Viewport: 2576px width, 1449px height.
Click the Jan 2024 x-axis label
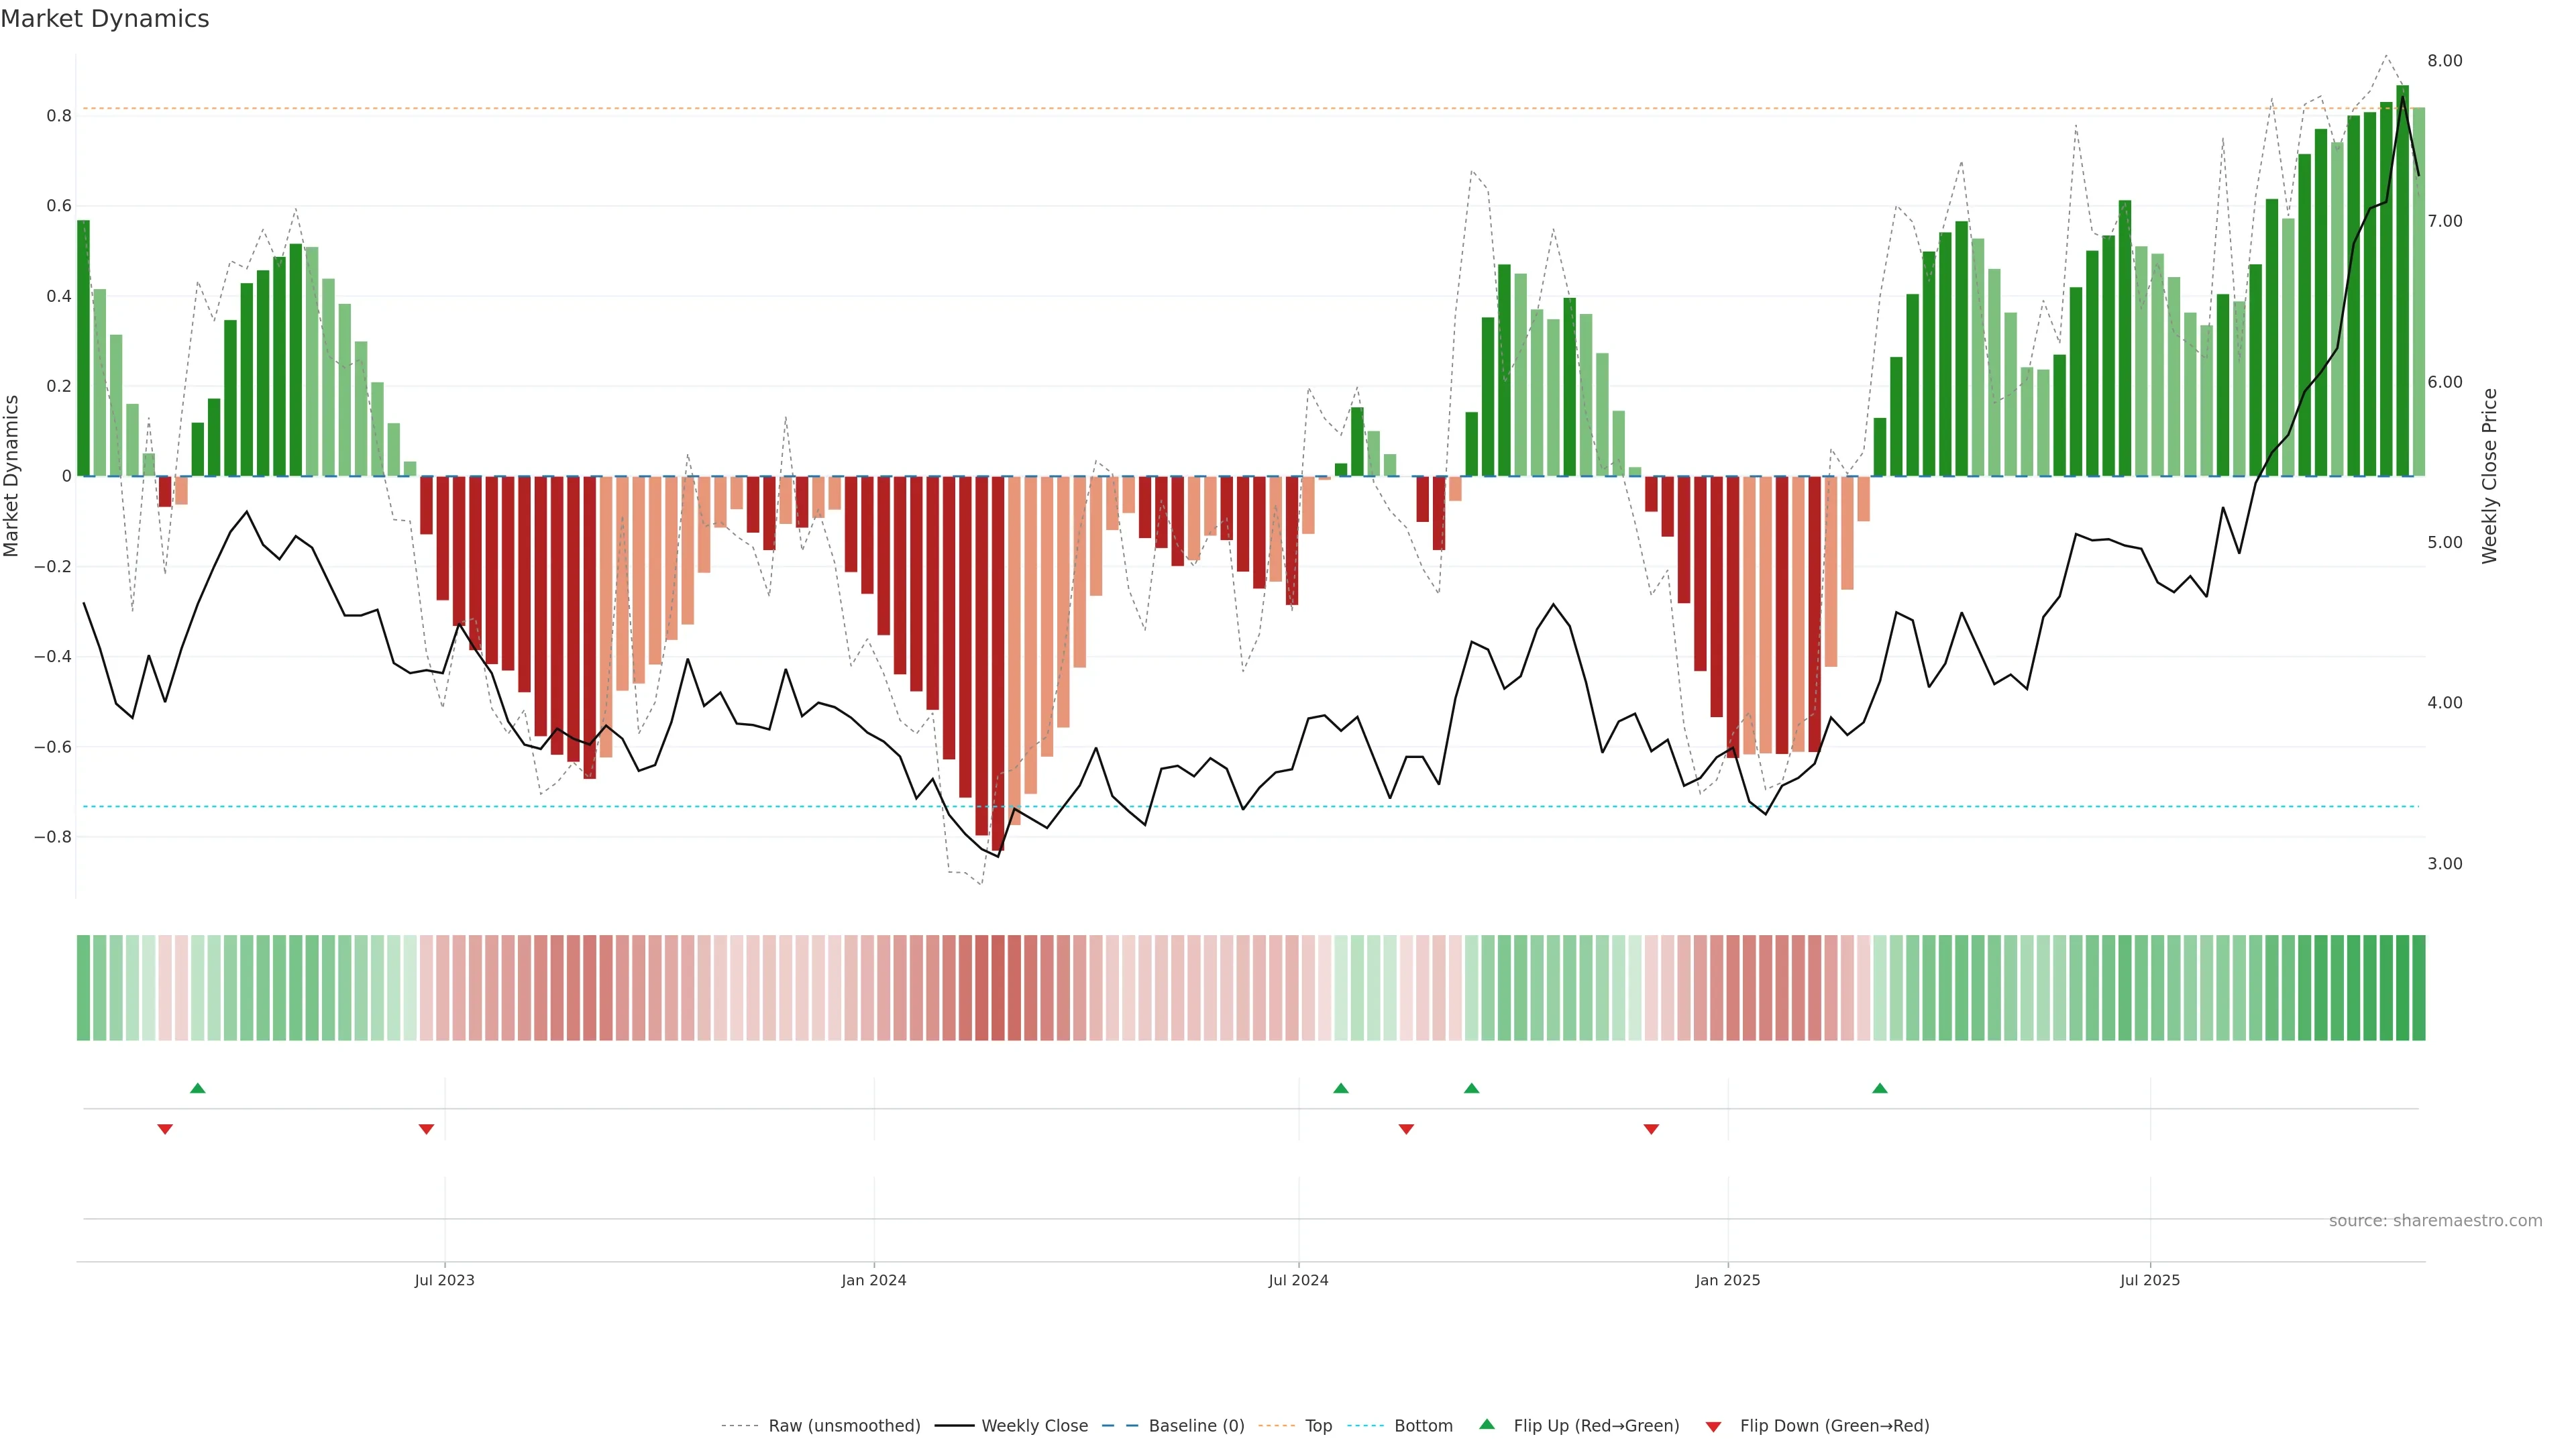(873, 1280)
